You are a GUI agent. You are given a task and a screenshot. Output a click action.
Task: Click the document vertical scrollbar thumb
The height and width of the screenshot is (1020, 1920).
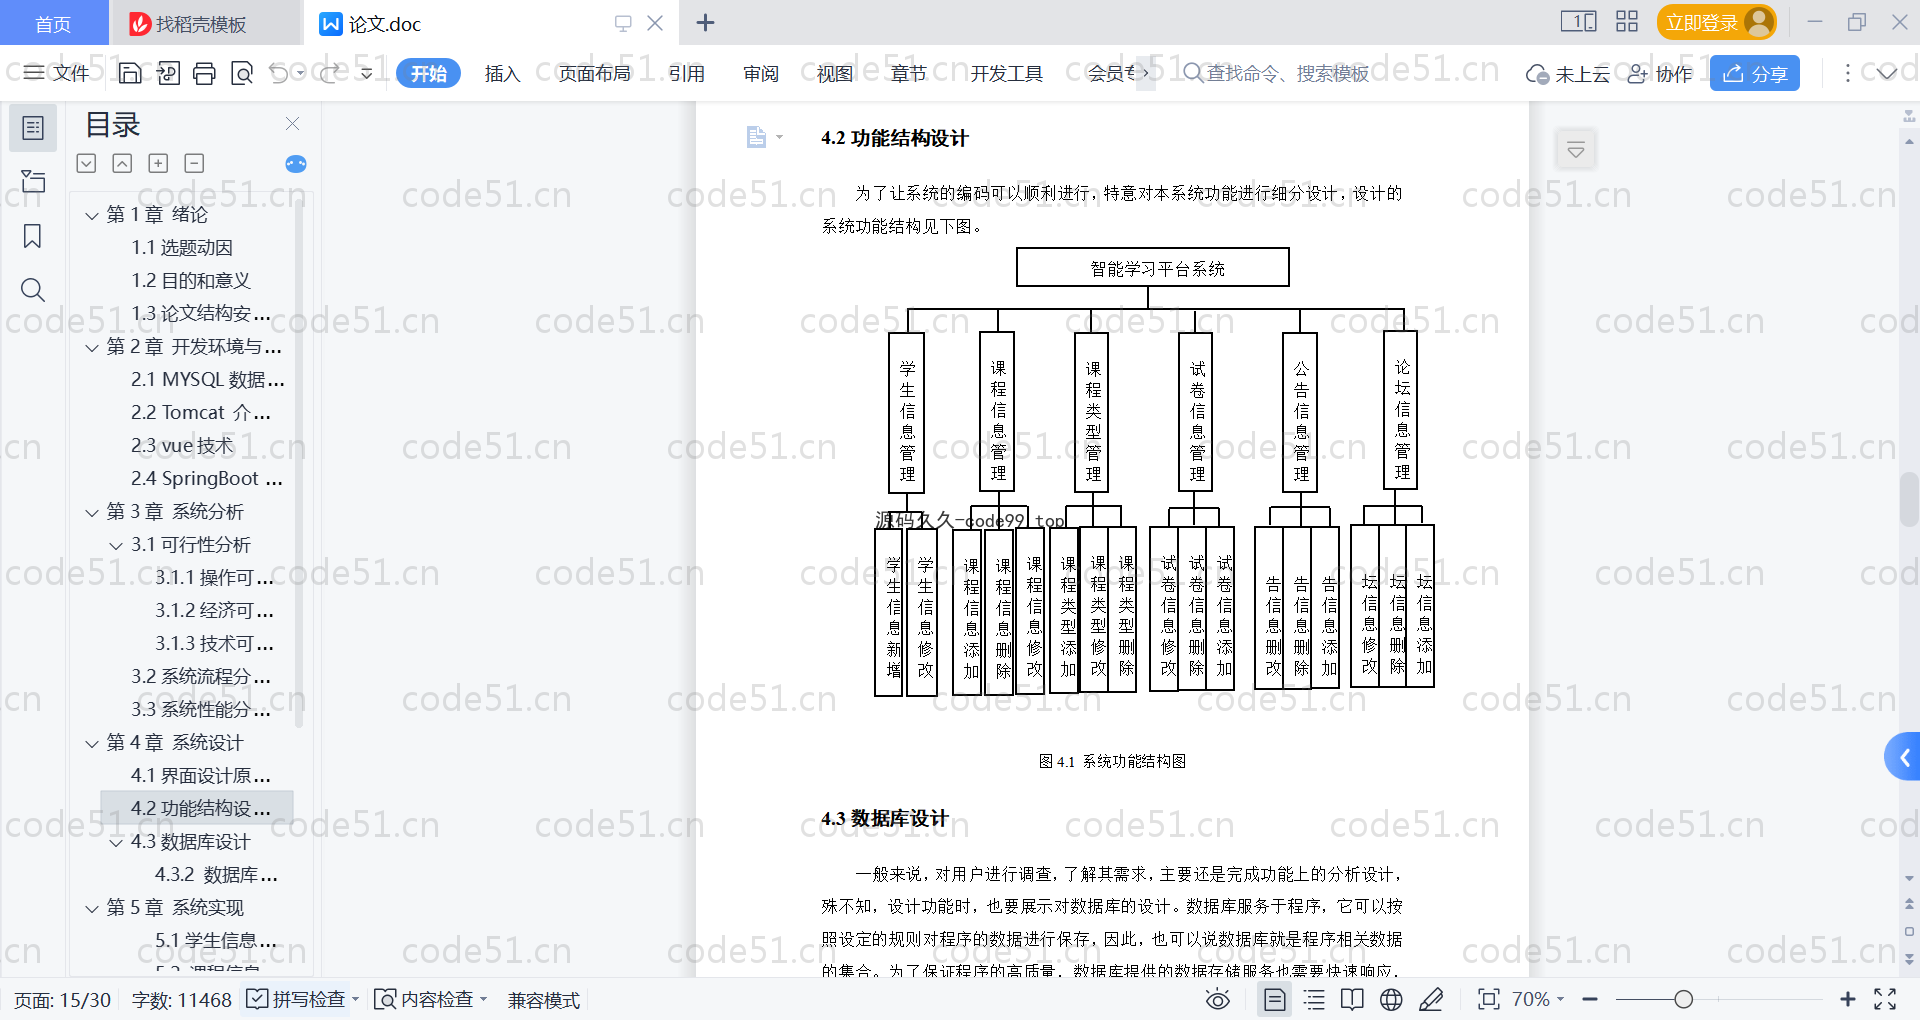[1909, 500]
